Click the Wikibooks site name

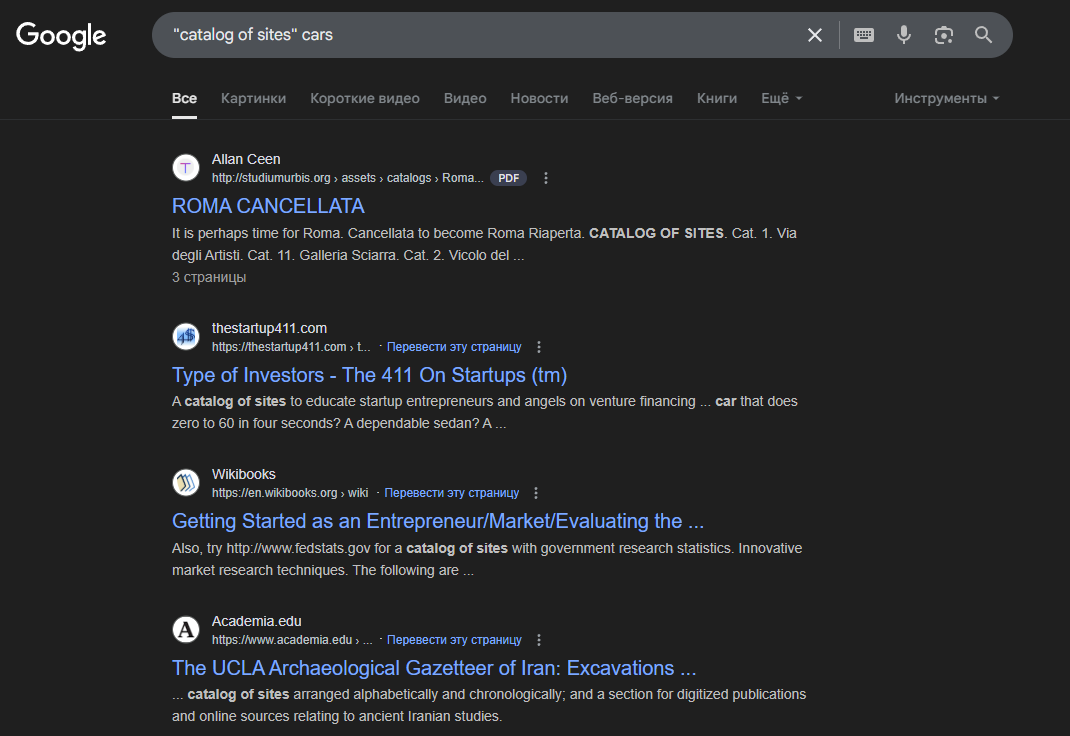click(x=244, y=474)
